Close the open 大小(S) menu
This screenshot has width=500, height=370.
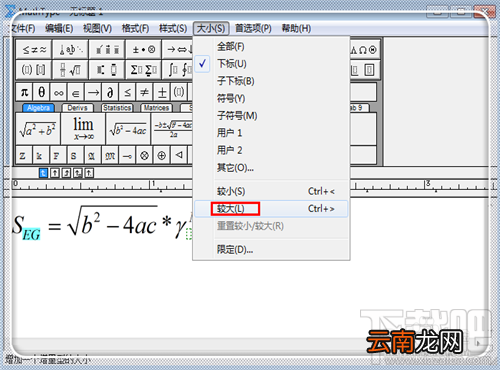211,28
